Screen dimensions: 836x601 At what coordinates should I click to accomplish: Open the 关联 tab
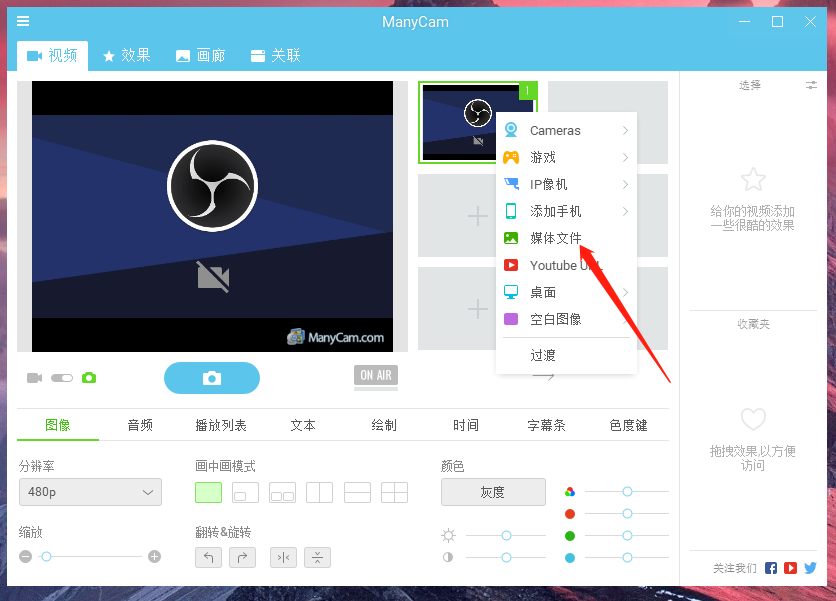276,55
